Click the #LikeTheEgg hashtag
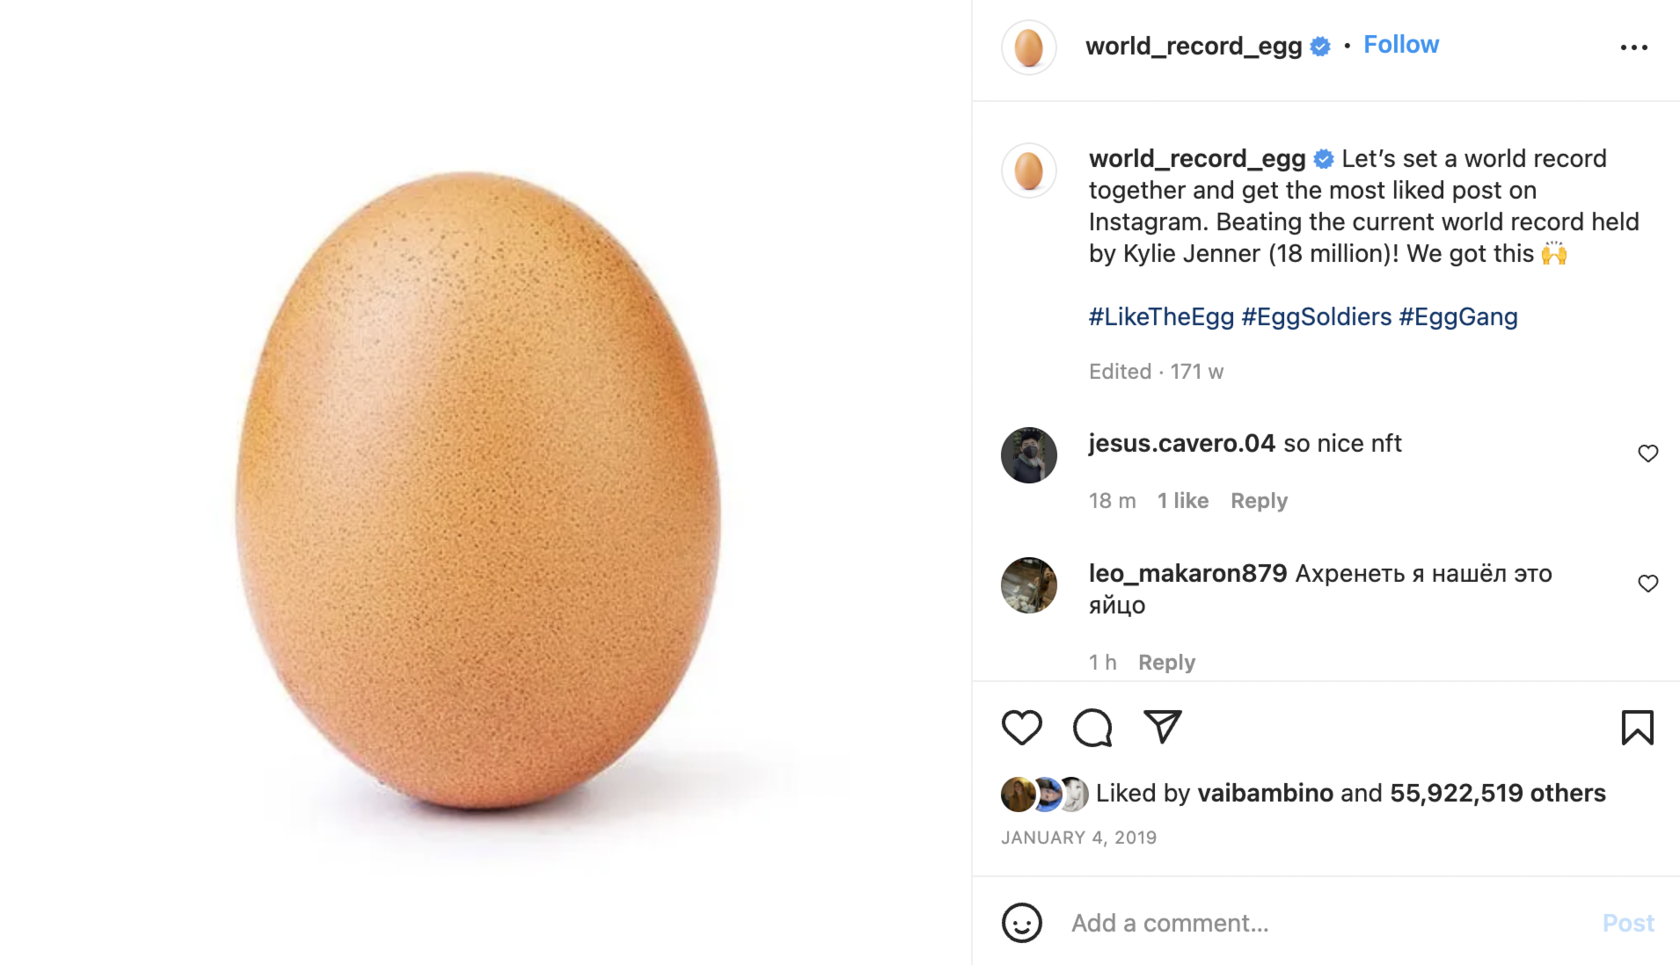Viewport: 1680px width, 965px height. point(1161,317)
